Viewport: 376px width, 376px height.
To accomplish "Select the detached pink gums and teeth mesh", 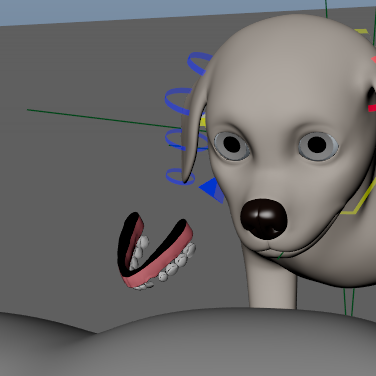I will coord(156,251).
